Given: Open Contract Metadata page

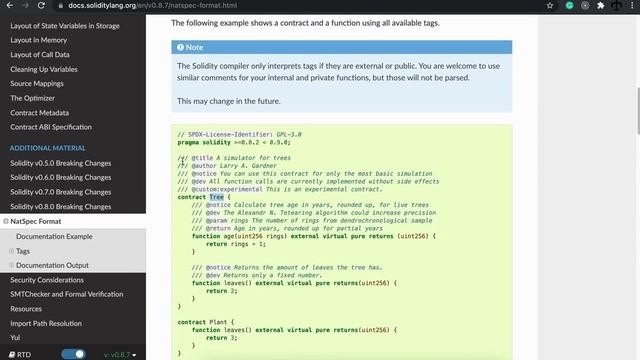Looking at the screenshot, I should point(40,112).
